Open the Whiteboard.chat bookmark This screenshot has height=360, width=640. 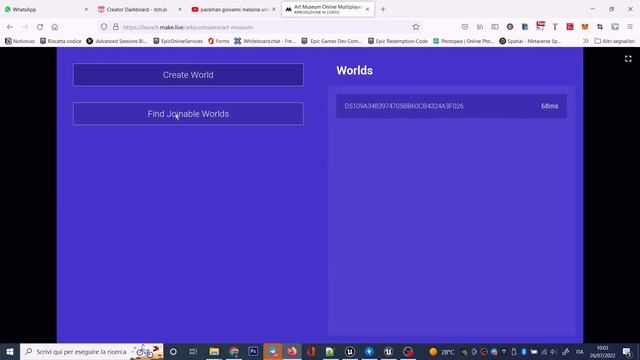click(265, 41)
